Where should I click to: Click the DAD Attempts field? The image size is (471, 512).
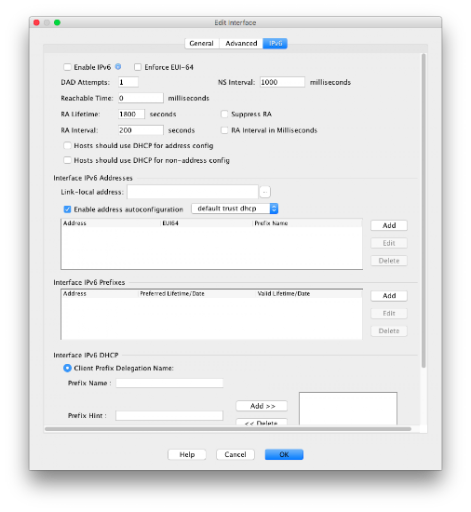[x=128, y=82]
